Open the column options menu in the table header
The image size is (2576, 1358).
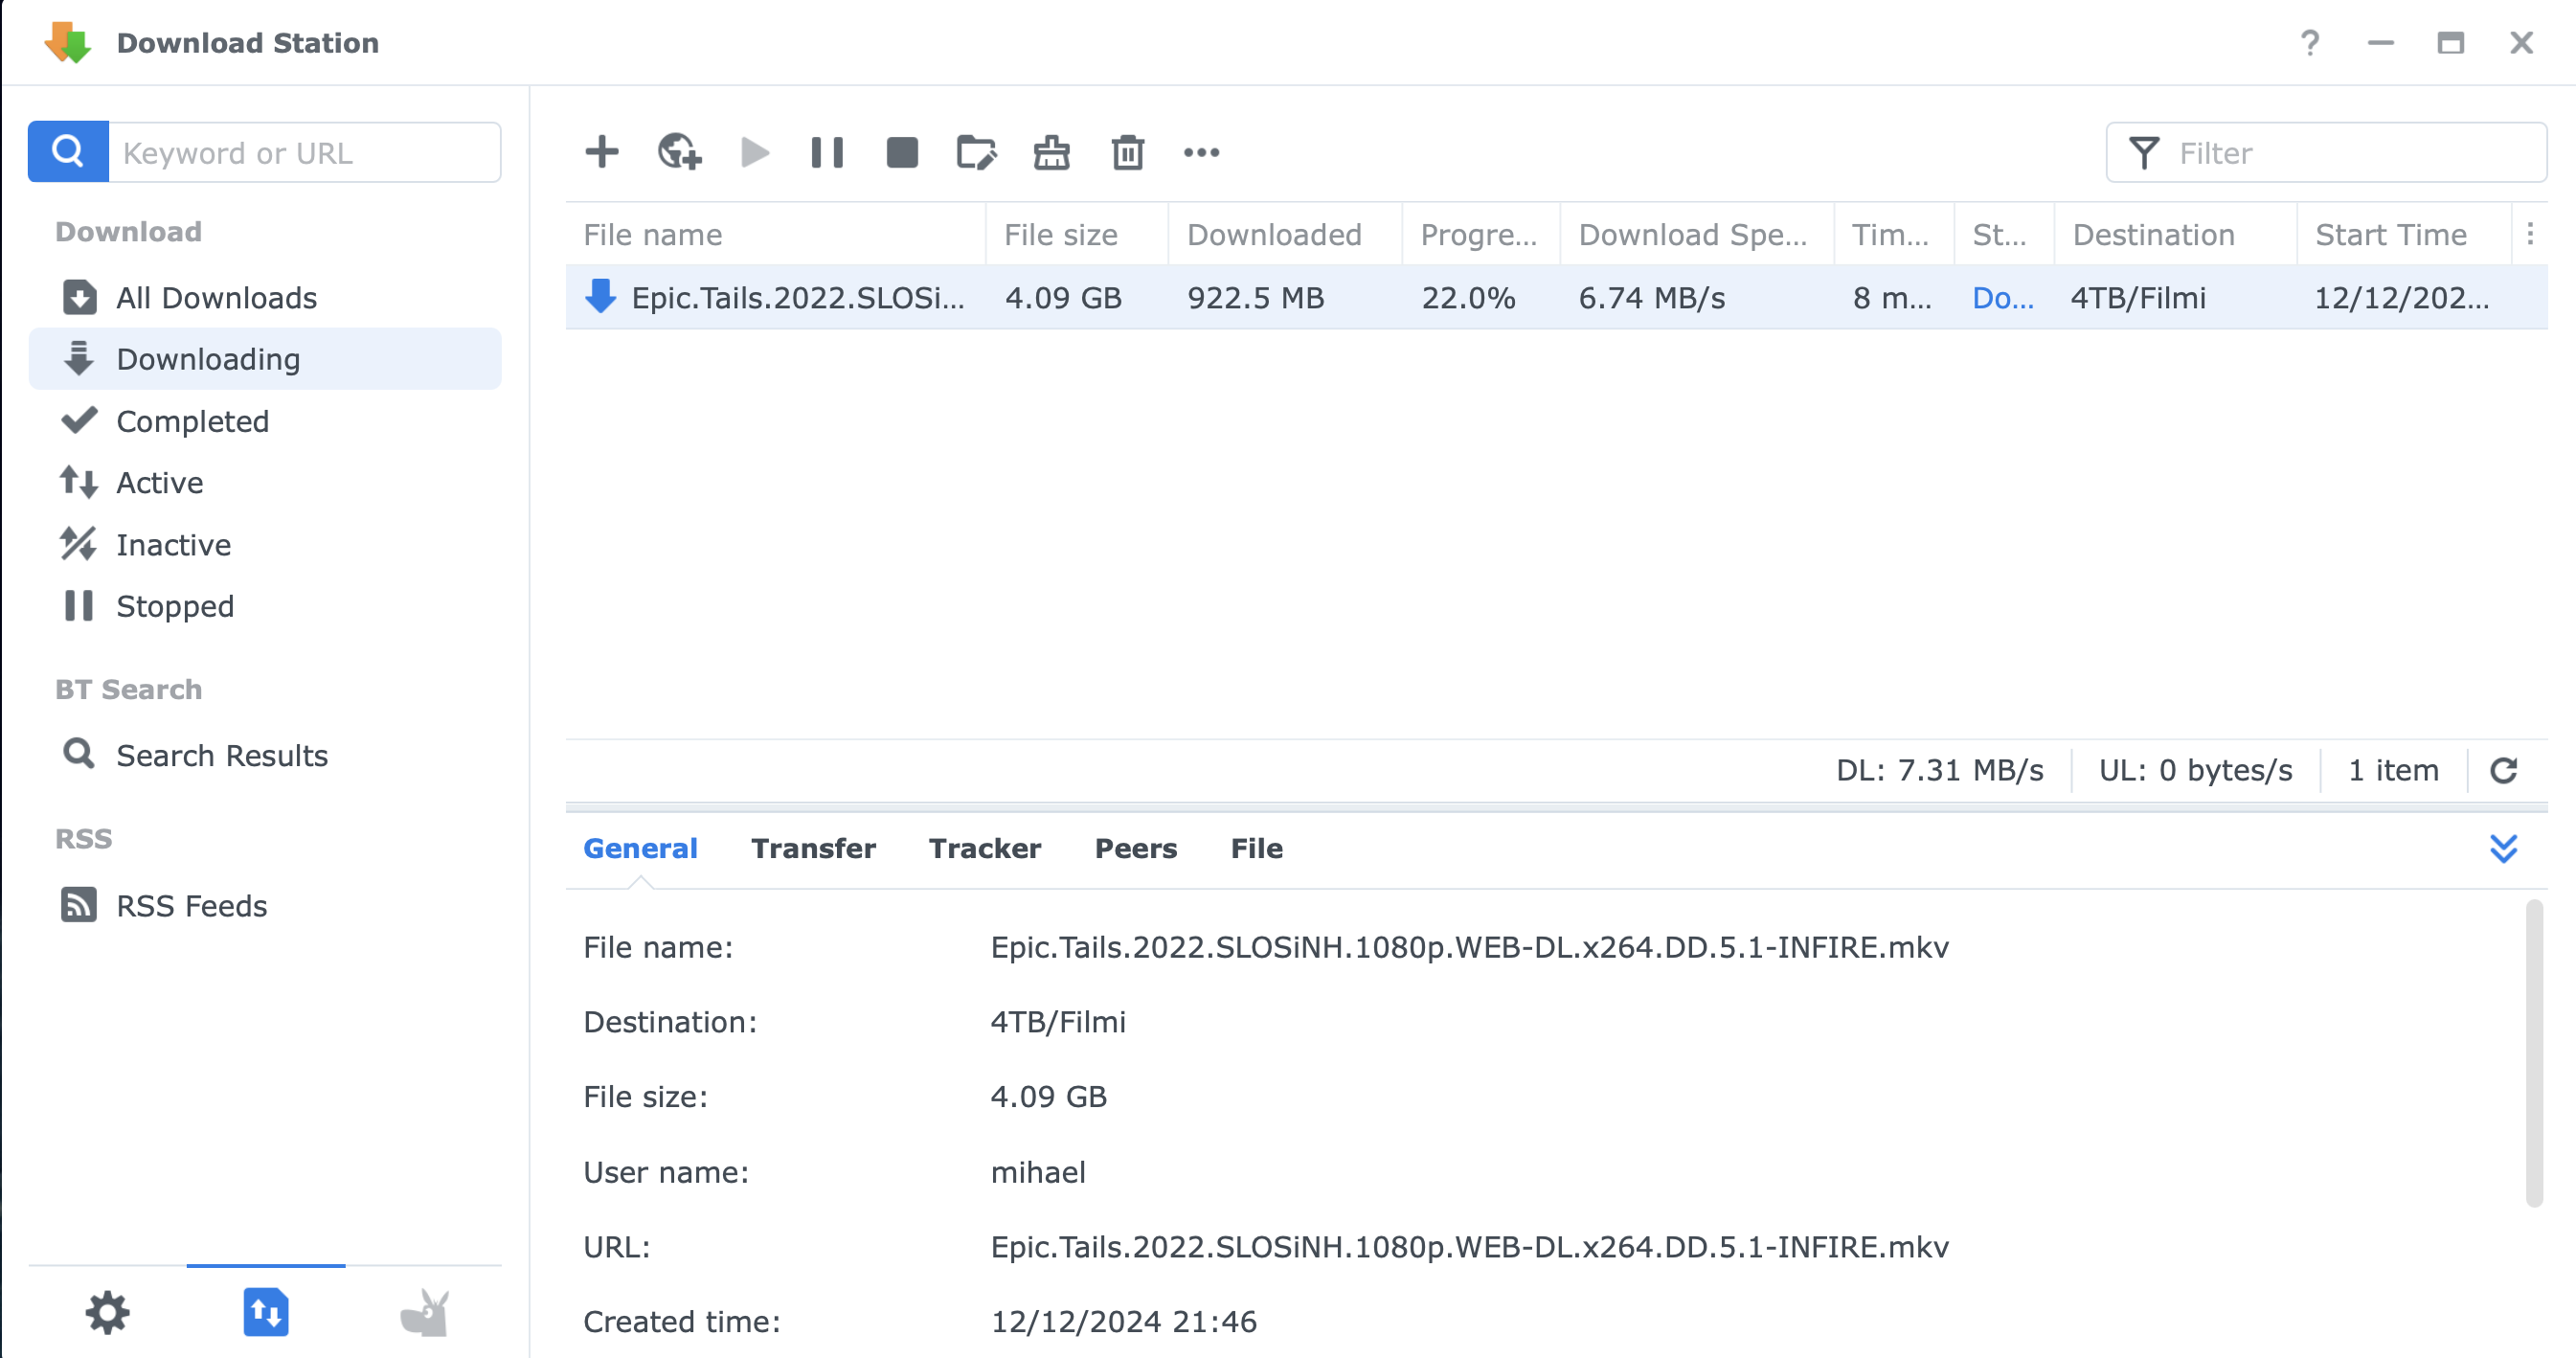tap(2530, 234)
